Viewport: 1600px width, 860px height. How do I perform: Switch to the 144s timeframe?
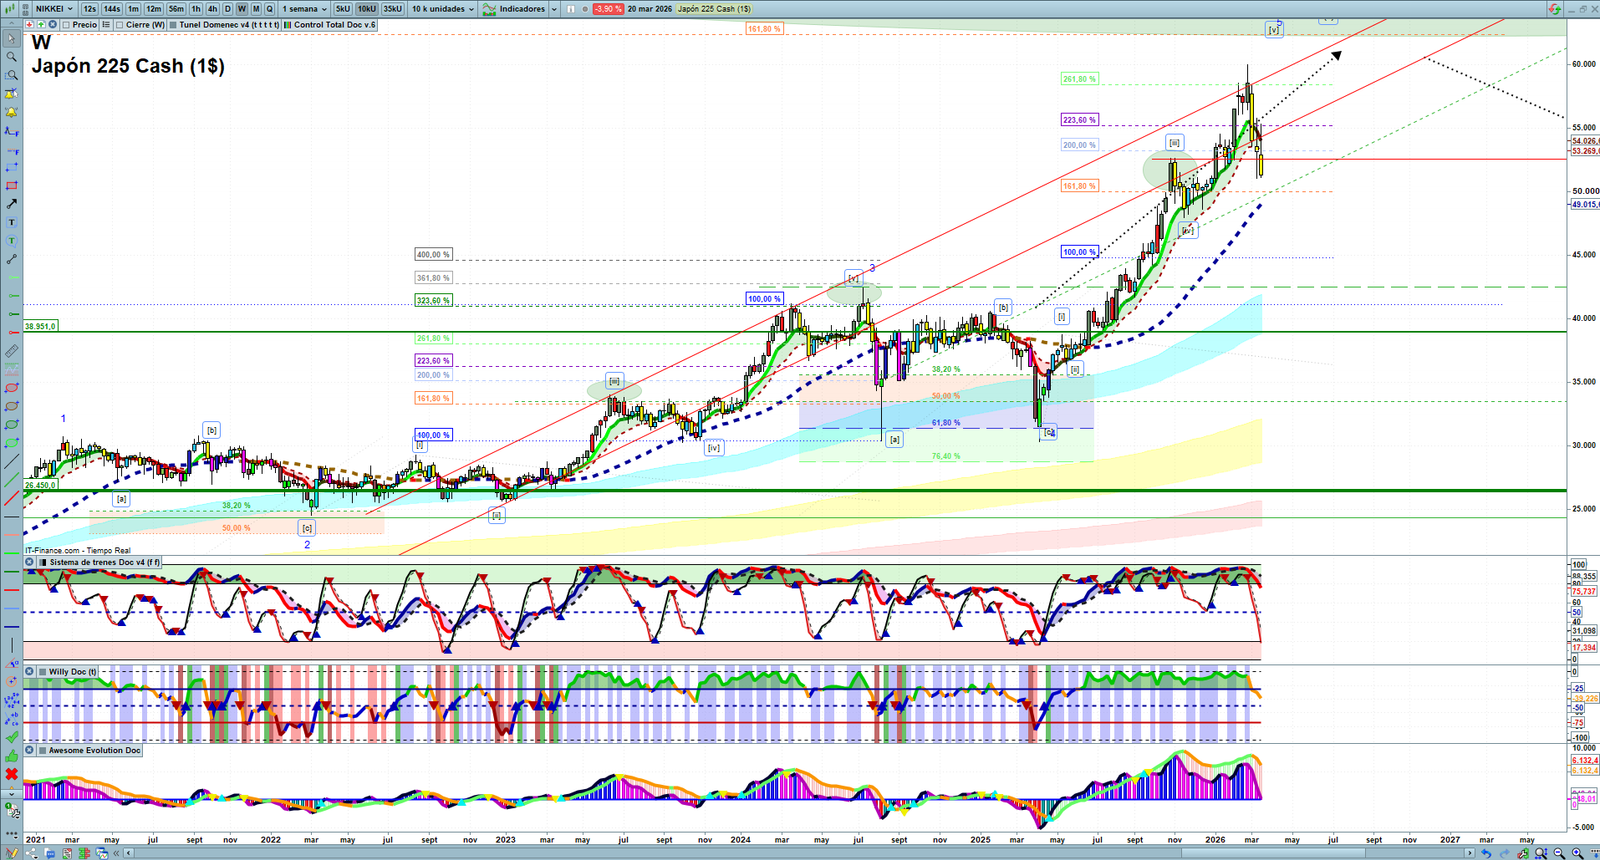[x=112, y=9]
